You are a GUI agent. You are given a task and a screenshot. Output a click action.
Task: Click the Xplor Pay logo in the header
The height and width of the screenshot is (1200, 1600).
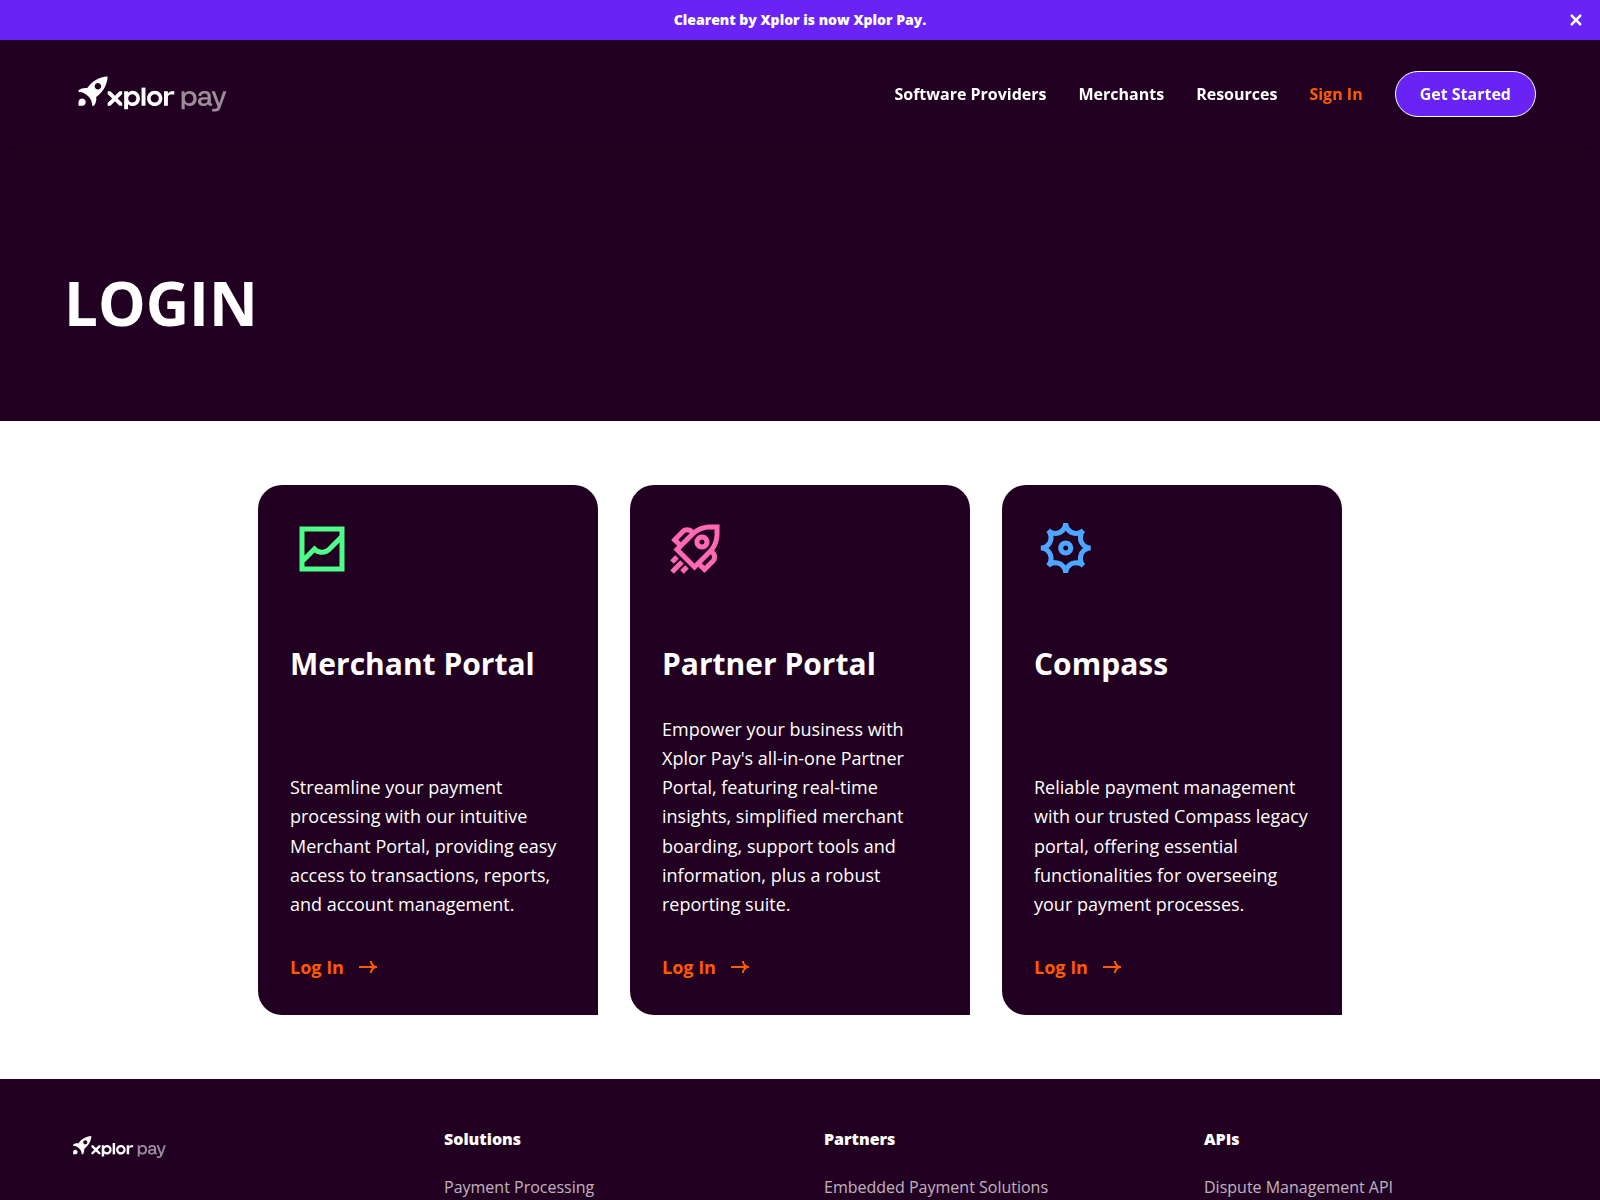point(150,94)
